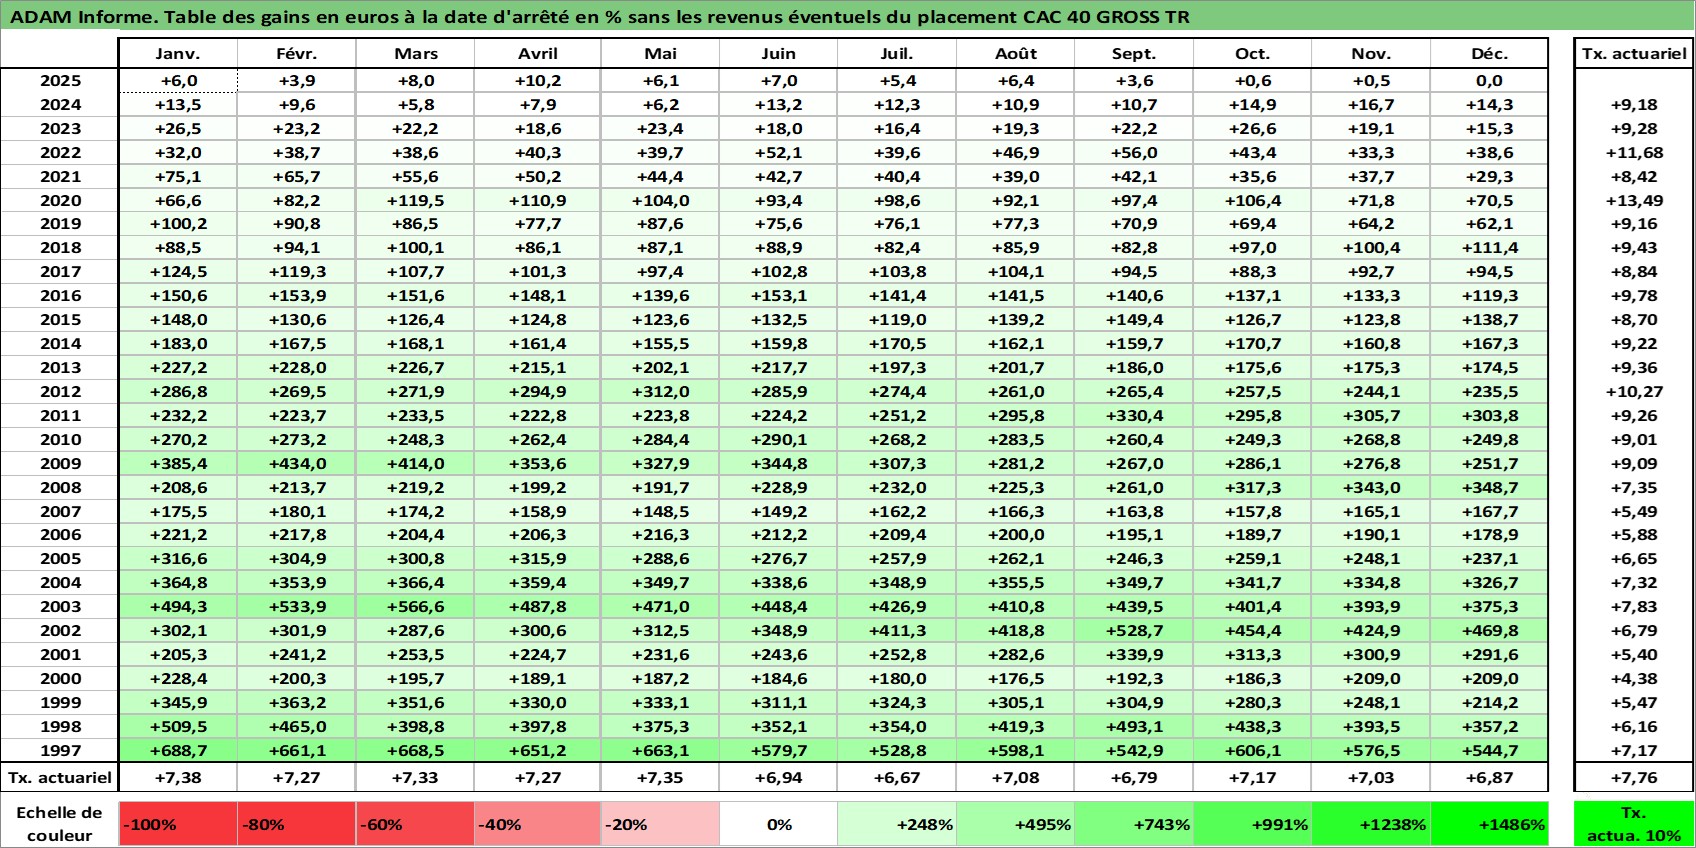The height and width of the screenshot is (848, 1696).
Task: Click the green 'Tx. actua. 10%' cell
Action: 1634,824
